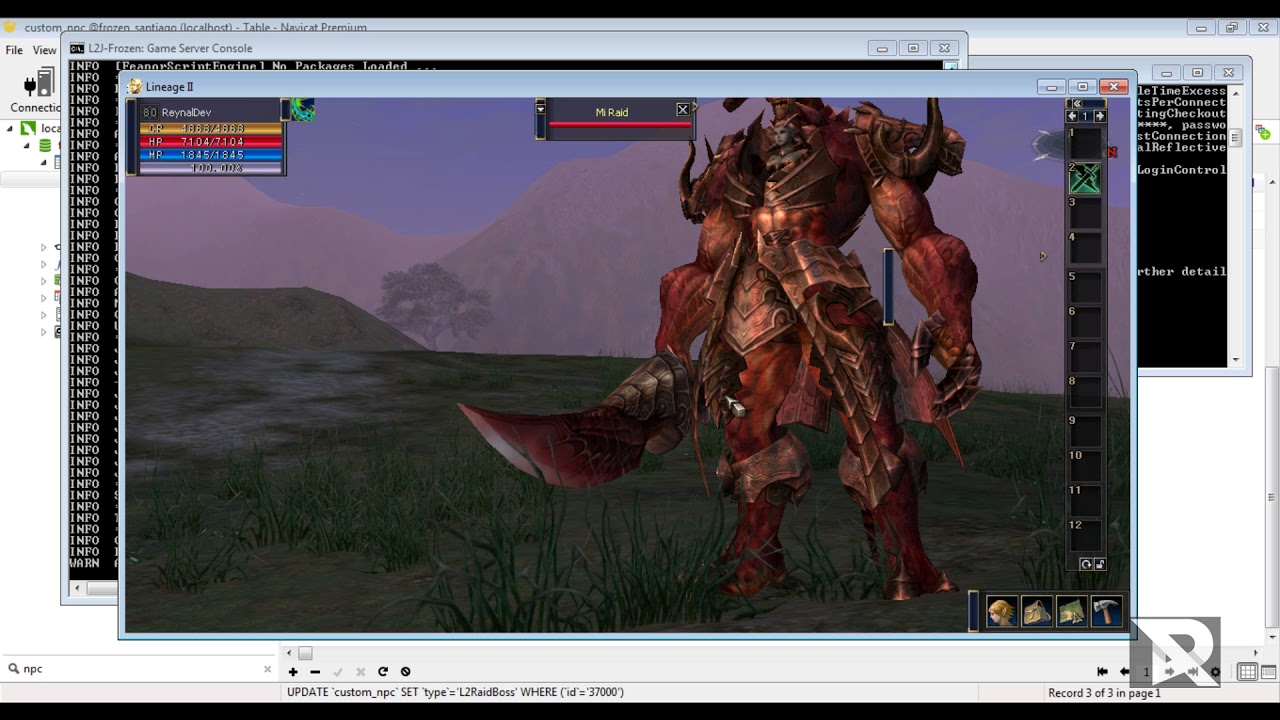The width and height of the screenshot is (1280, 720).
Task: Click the back console scrollbar down arrow
Action: pyautogui.click(x=1235, y=360)
